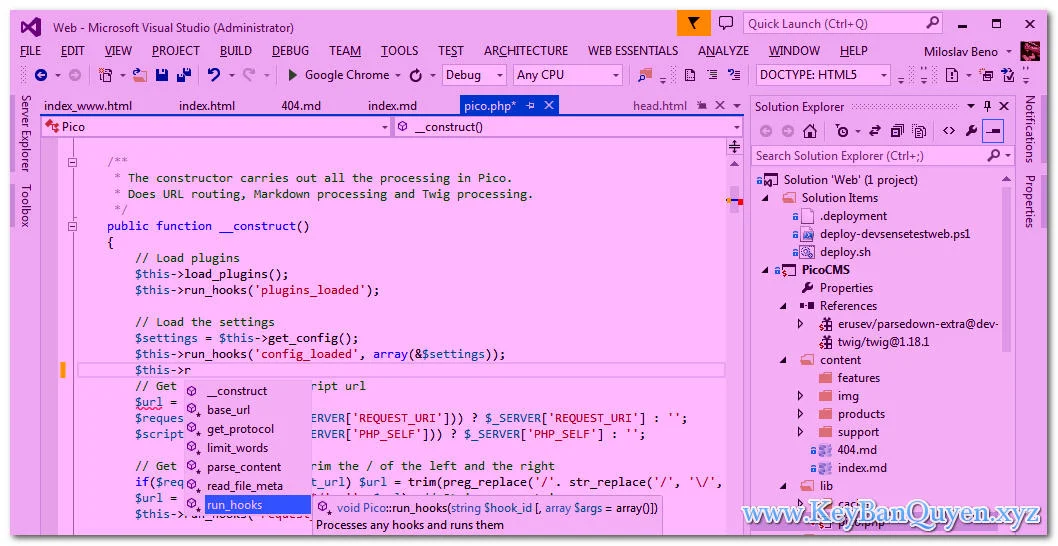Switch to the index_www.html tab
The image size is (1058, 546).
88,106
